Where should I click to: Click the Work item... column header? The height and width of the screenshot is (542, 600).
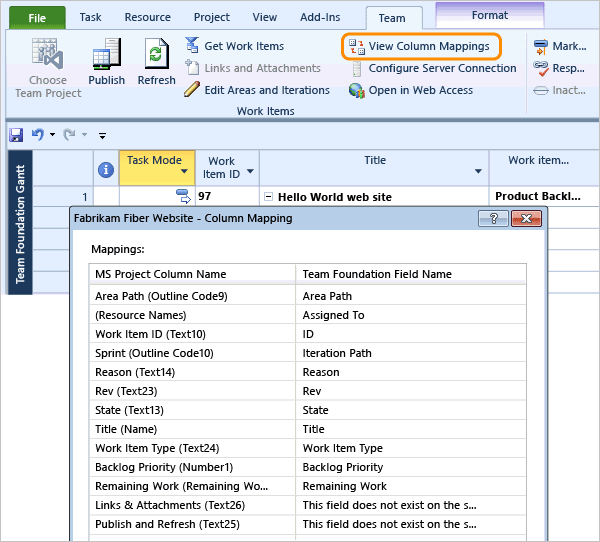[x=544, y=168]
